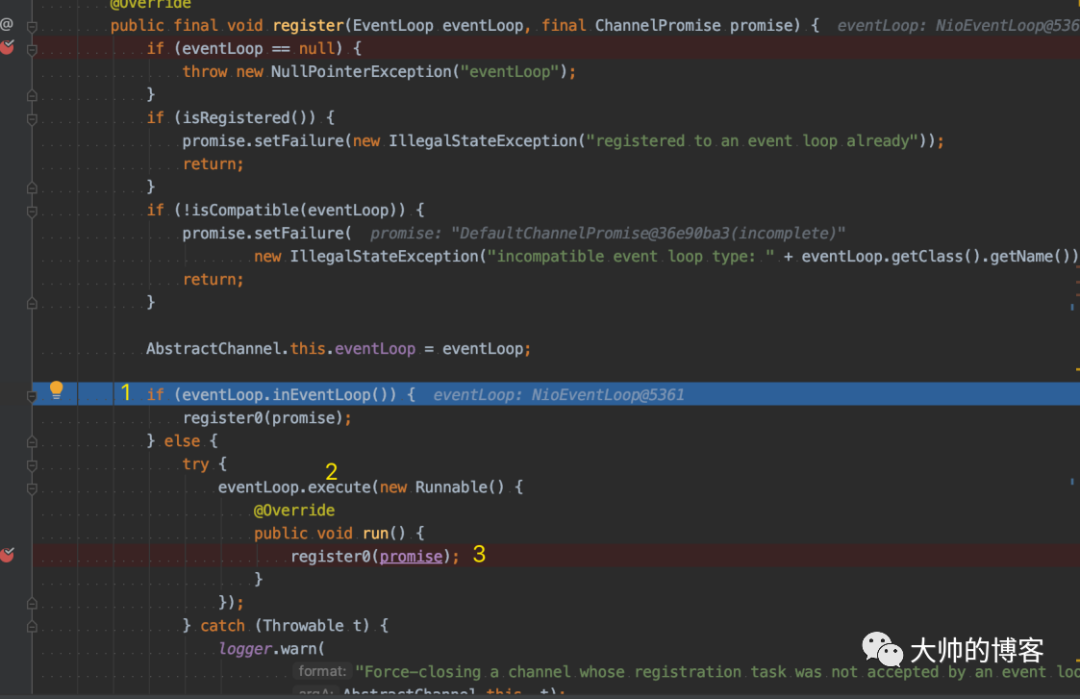Click the register method name

coord(308,25)
